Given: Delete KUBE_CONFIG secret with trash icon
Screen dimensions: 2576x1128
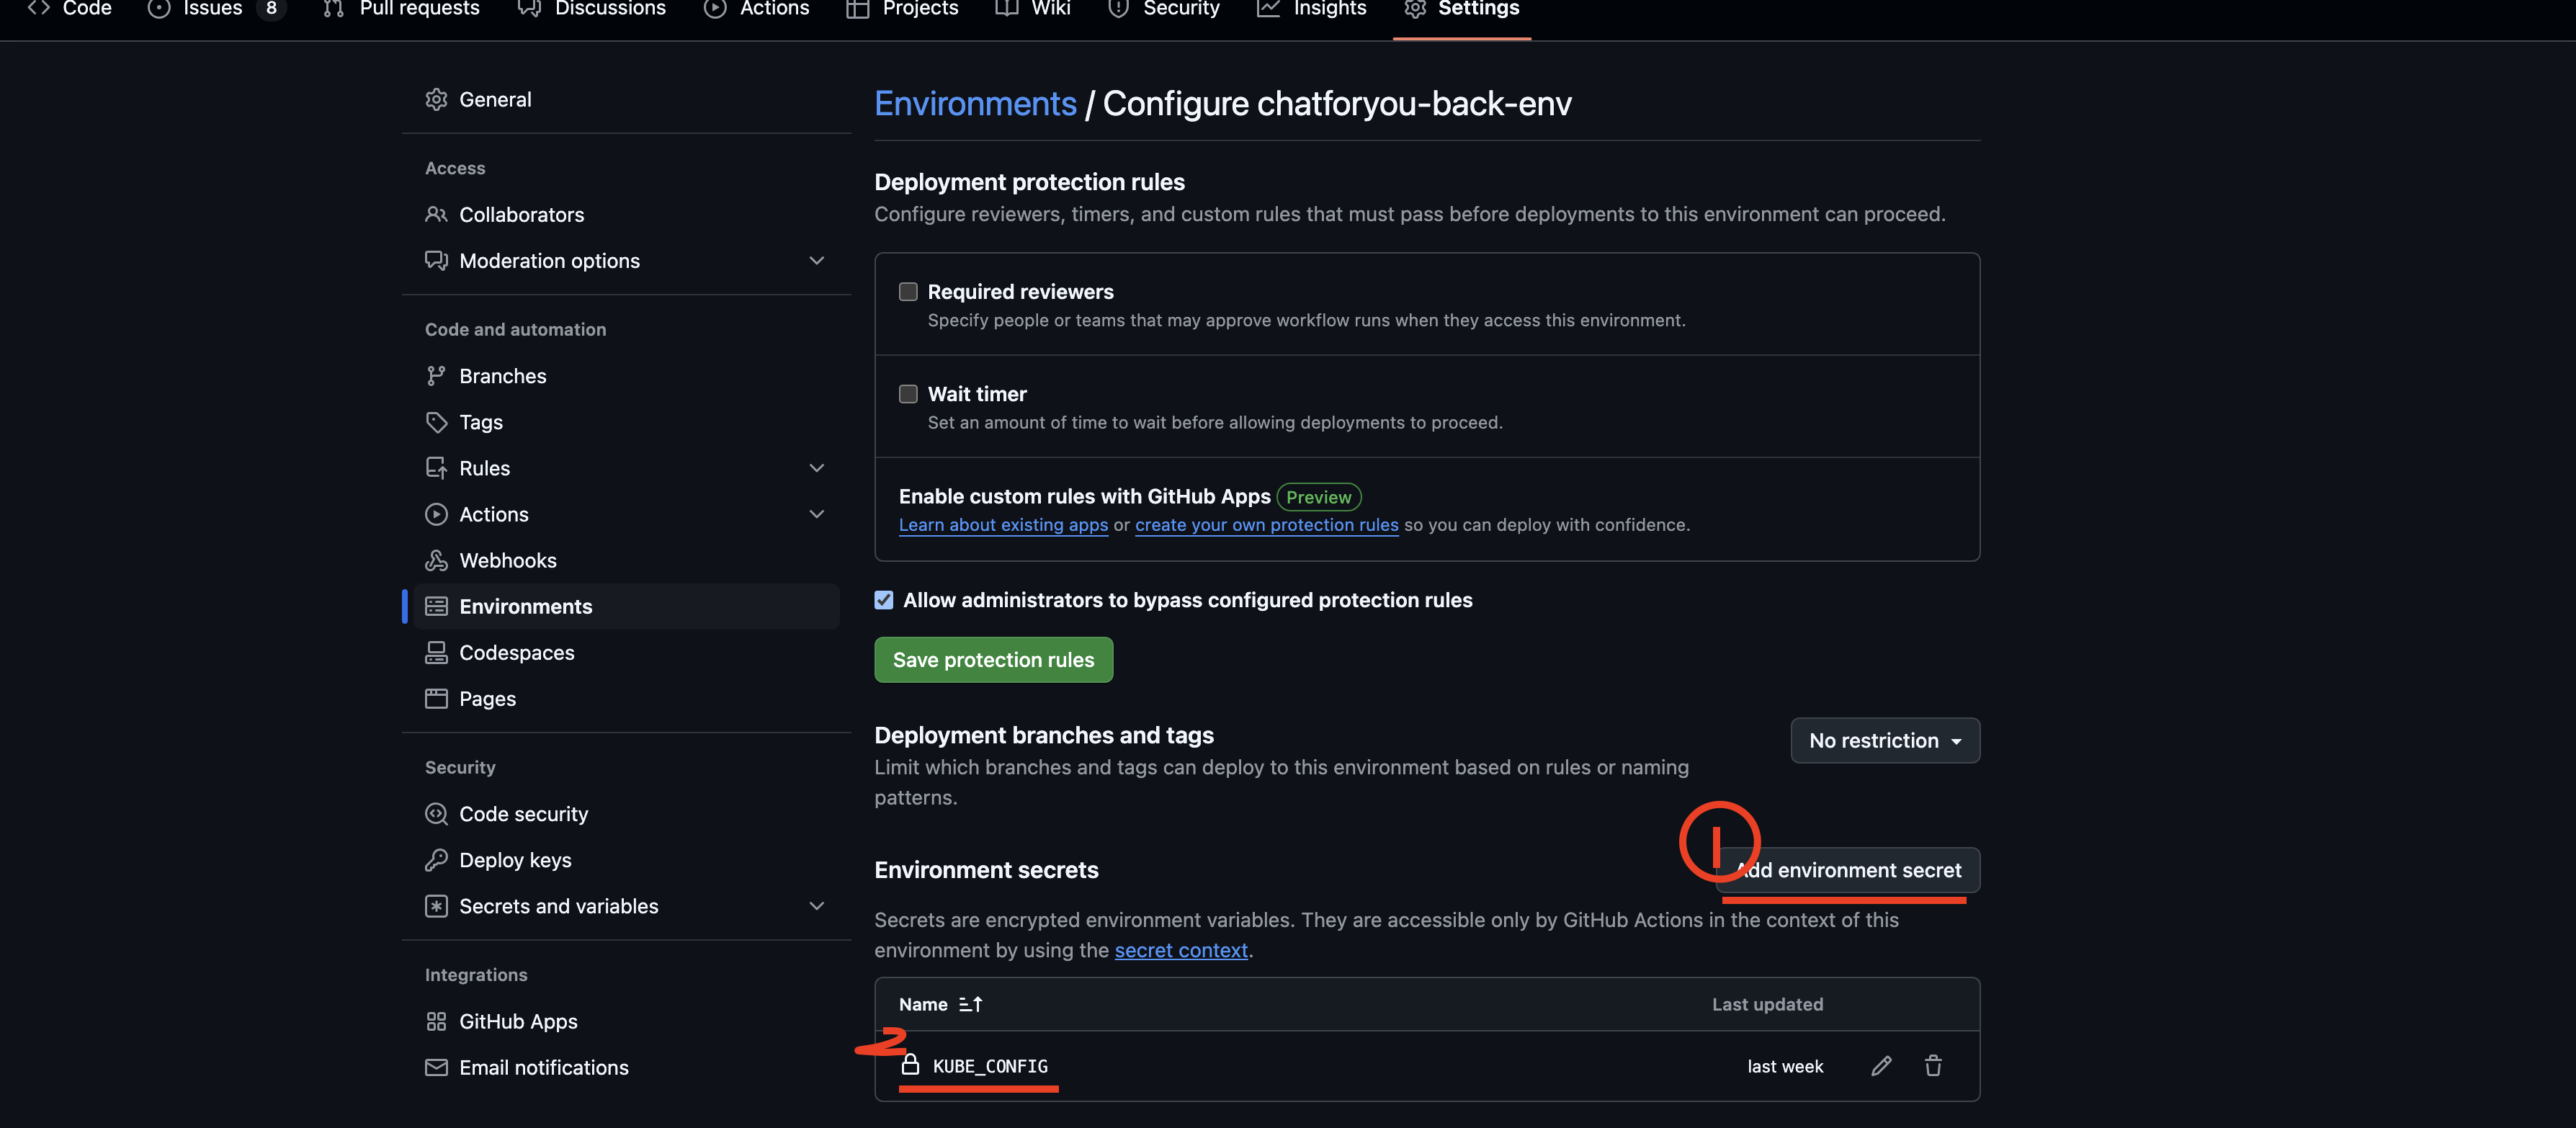Looking at the screenshot, I should tap(1933, 1066).
